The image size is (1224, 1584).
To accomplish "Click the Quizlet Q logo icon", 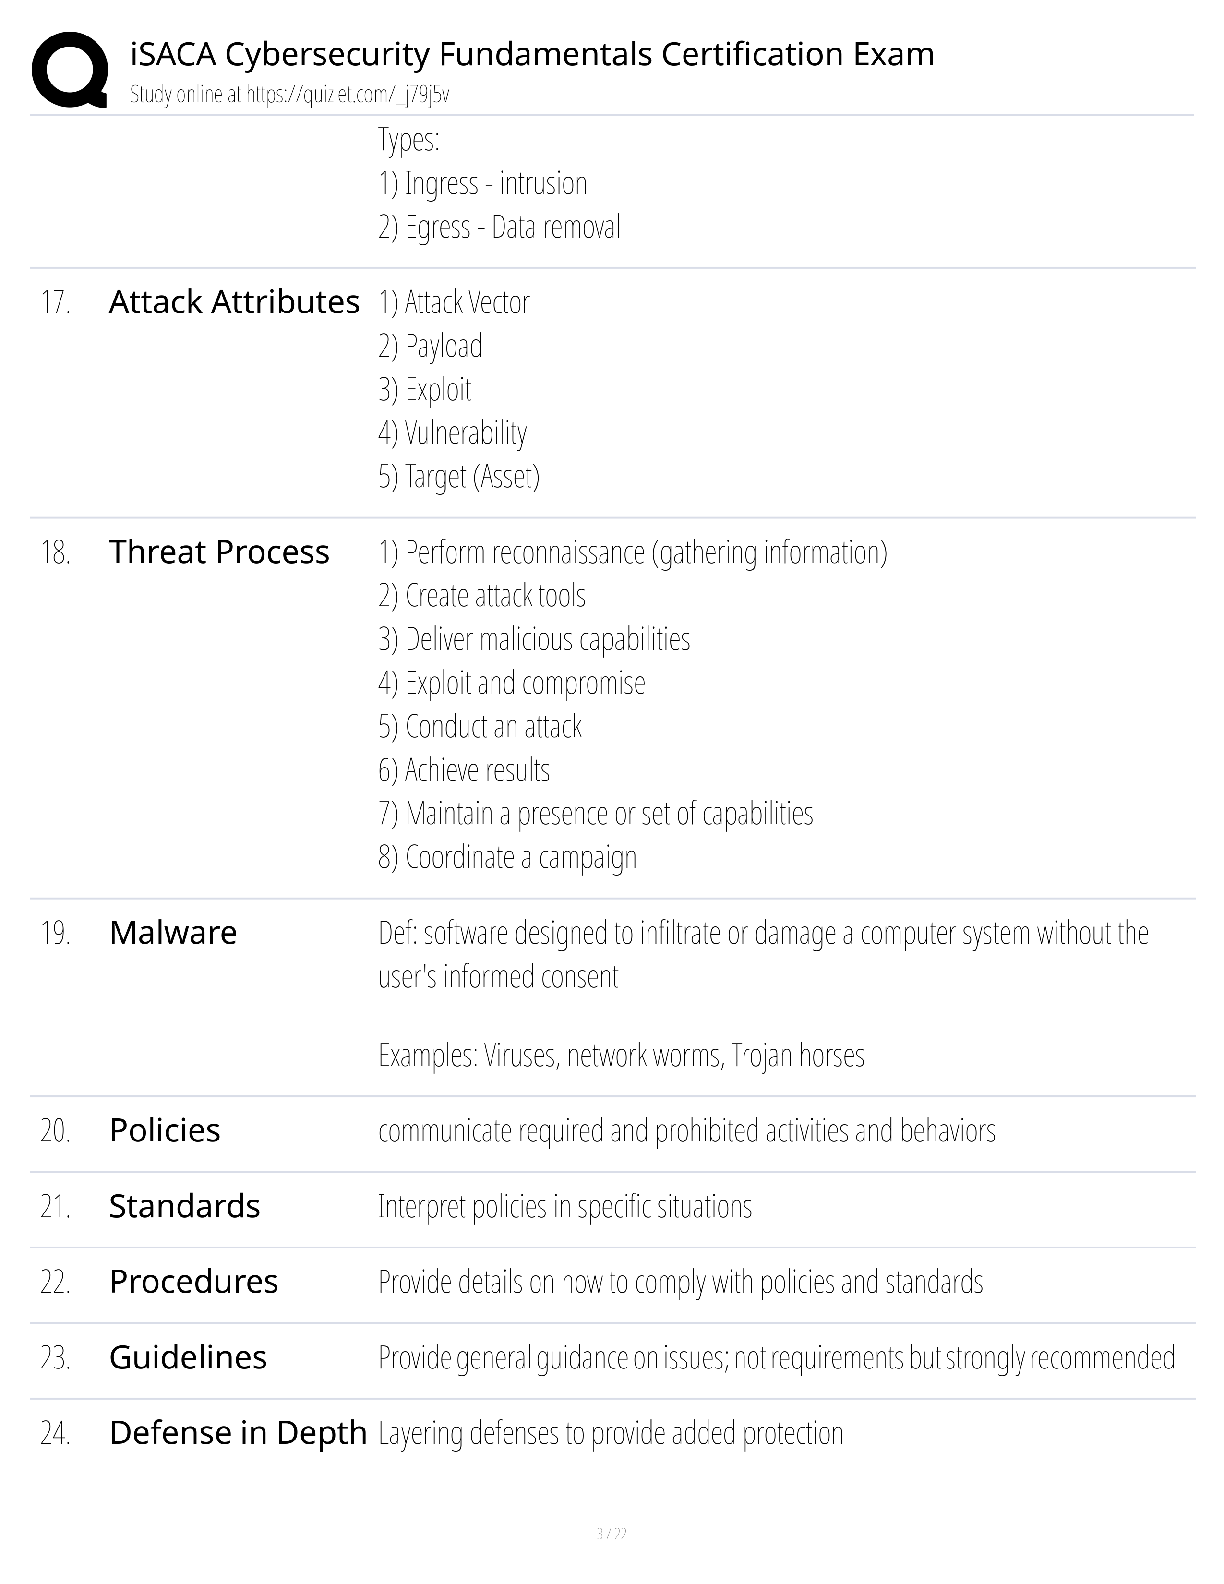I will (x=70, y=69).
